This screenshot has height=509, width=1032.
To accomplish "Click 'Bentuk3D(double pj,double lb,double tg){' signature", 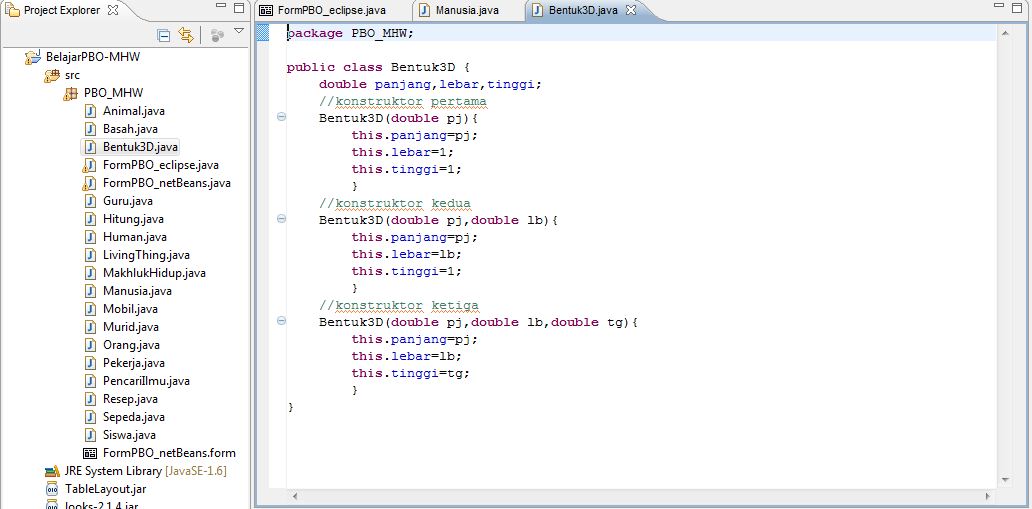I will click(x=478, y=322).
